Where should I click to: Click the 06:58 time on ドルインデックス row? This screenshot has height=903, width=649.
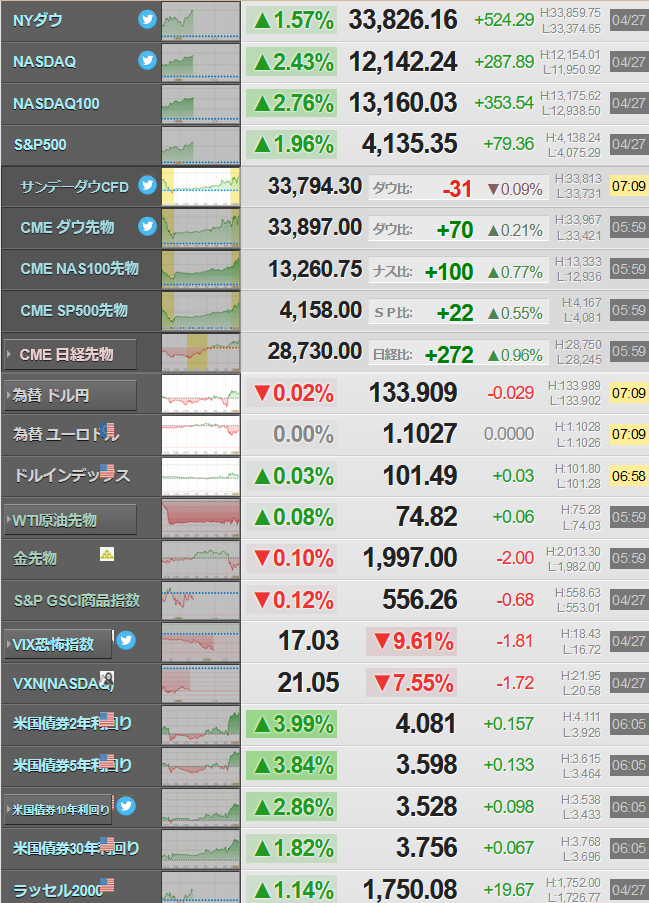coord(629,476)
